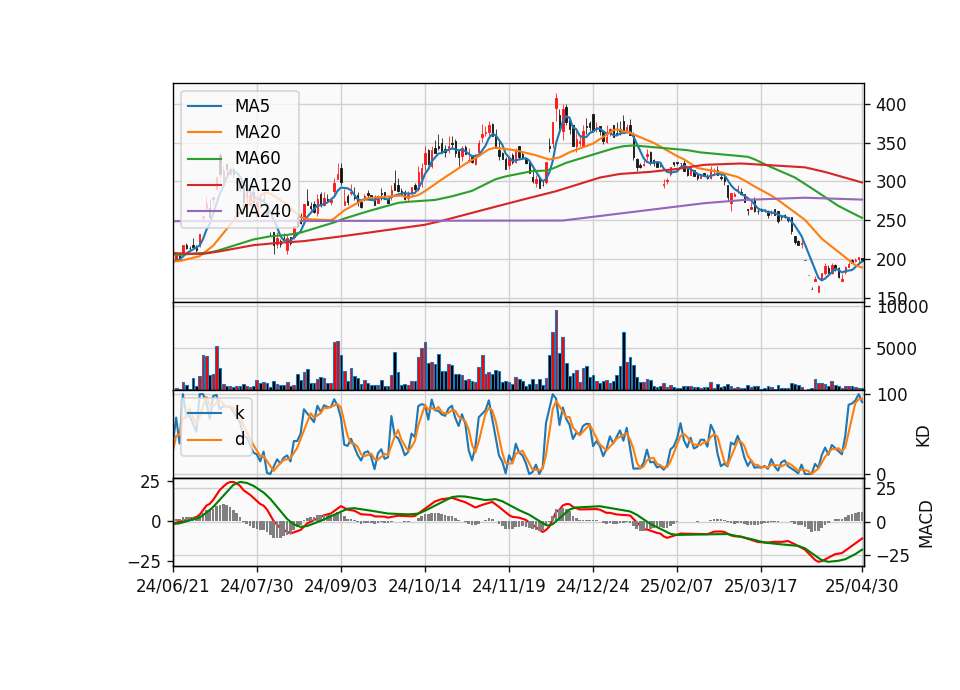Click the 350 price axis label
This screenshot has height=690, width=960.
click(x=891, y=144)
